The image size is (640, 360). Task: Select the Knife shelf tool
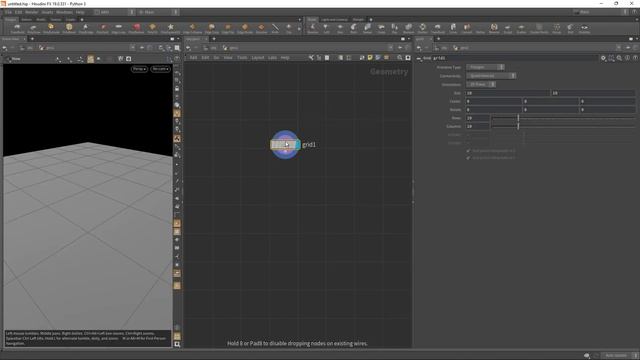(x=275, y=28)
